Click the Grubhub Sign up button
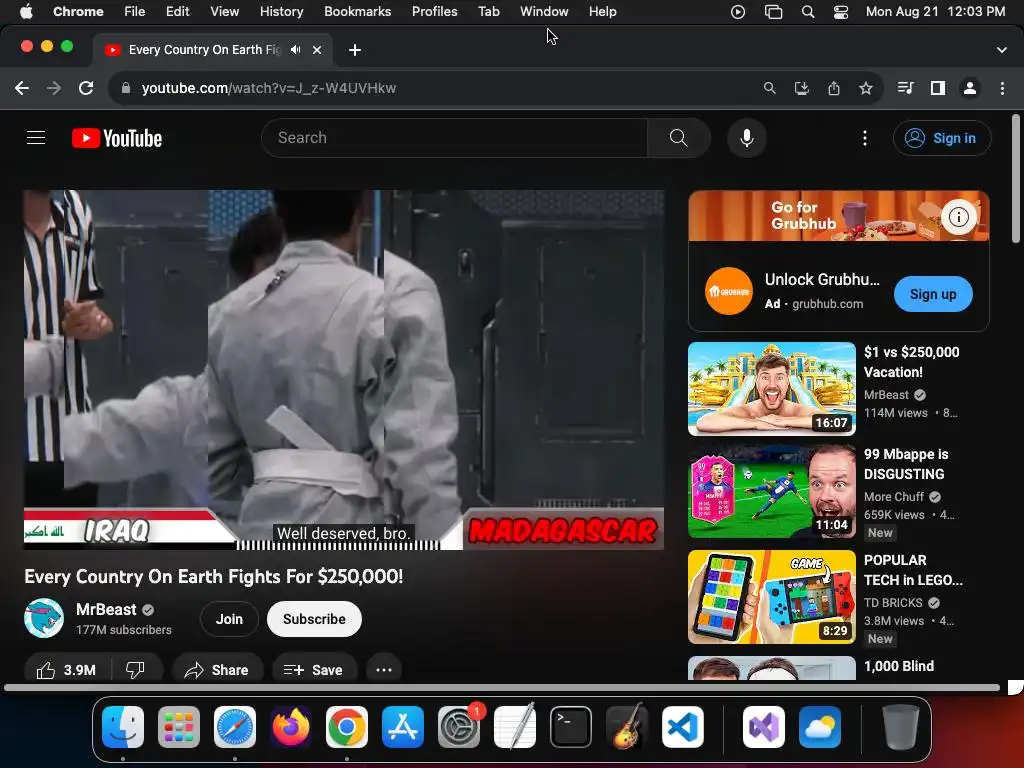 pyautogui.click(x=933, y=294)
